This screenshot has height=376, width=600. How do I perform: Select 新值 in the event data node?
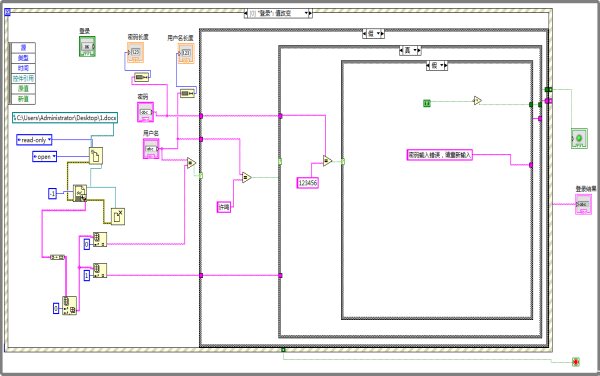(23, 99)
